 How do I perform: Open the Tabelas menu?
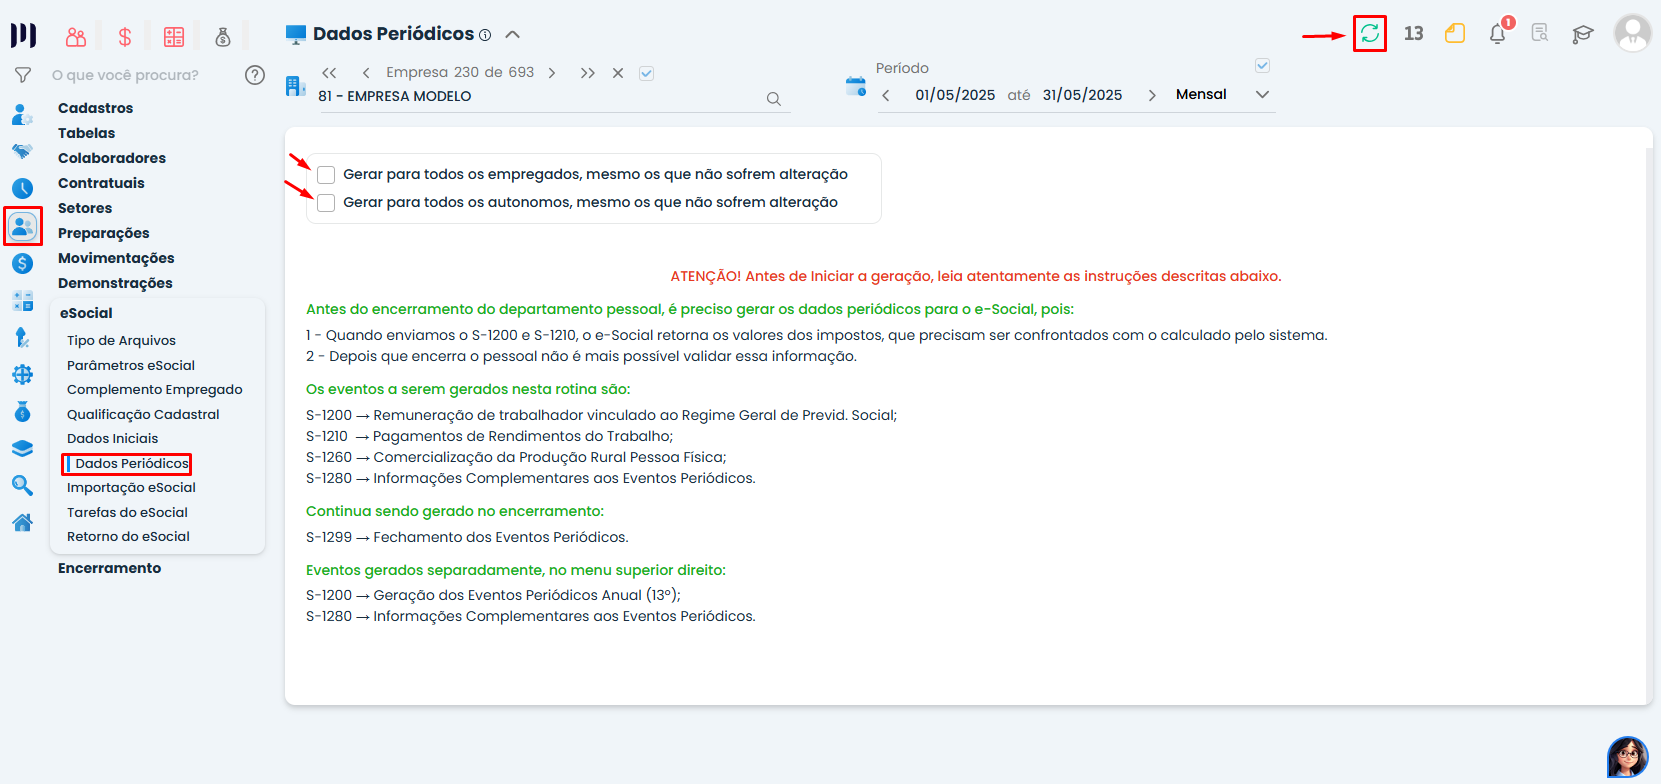86,133
